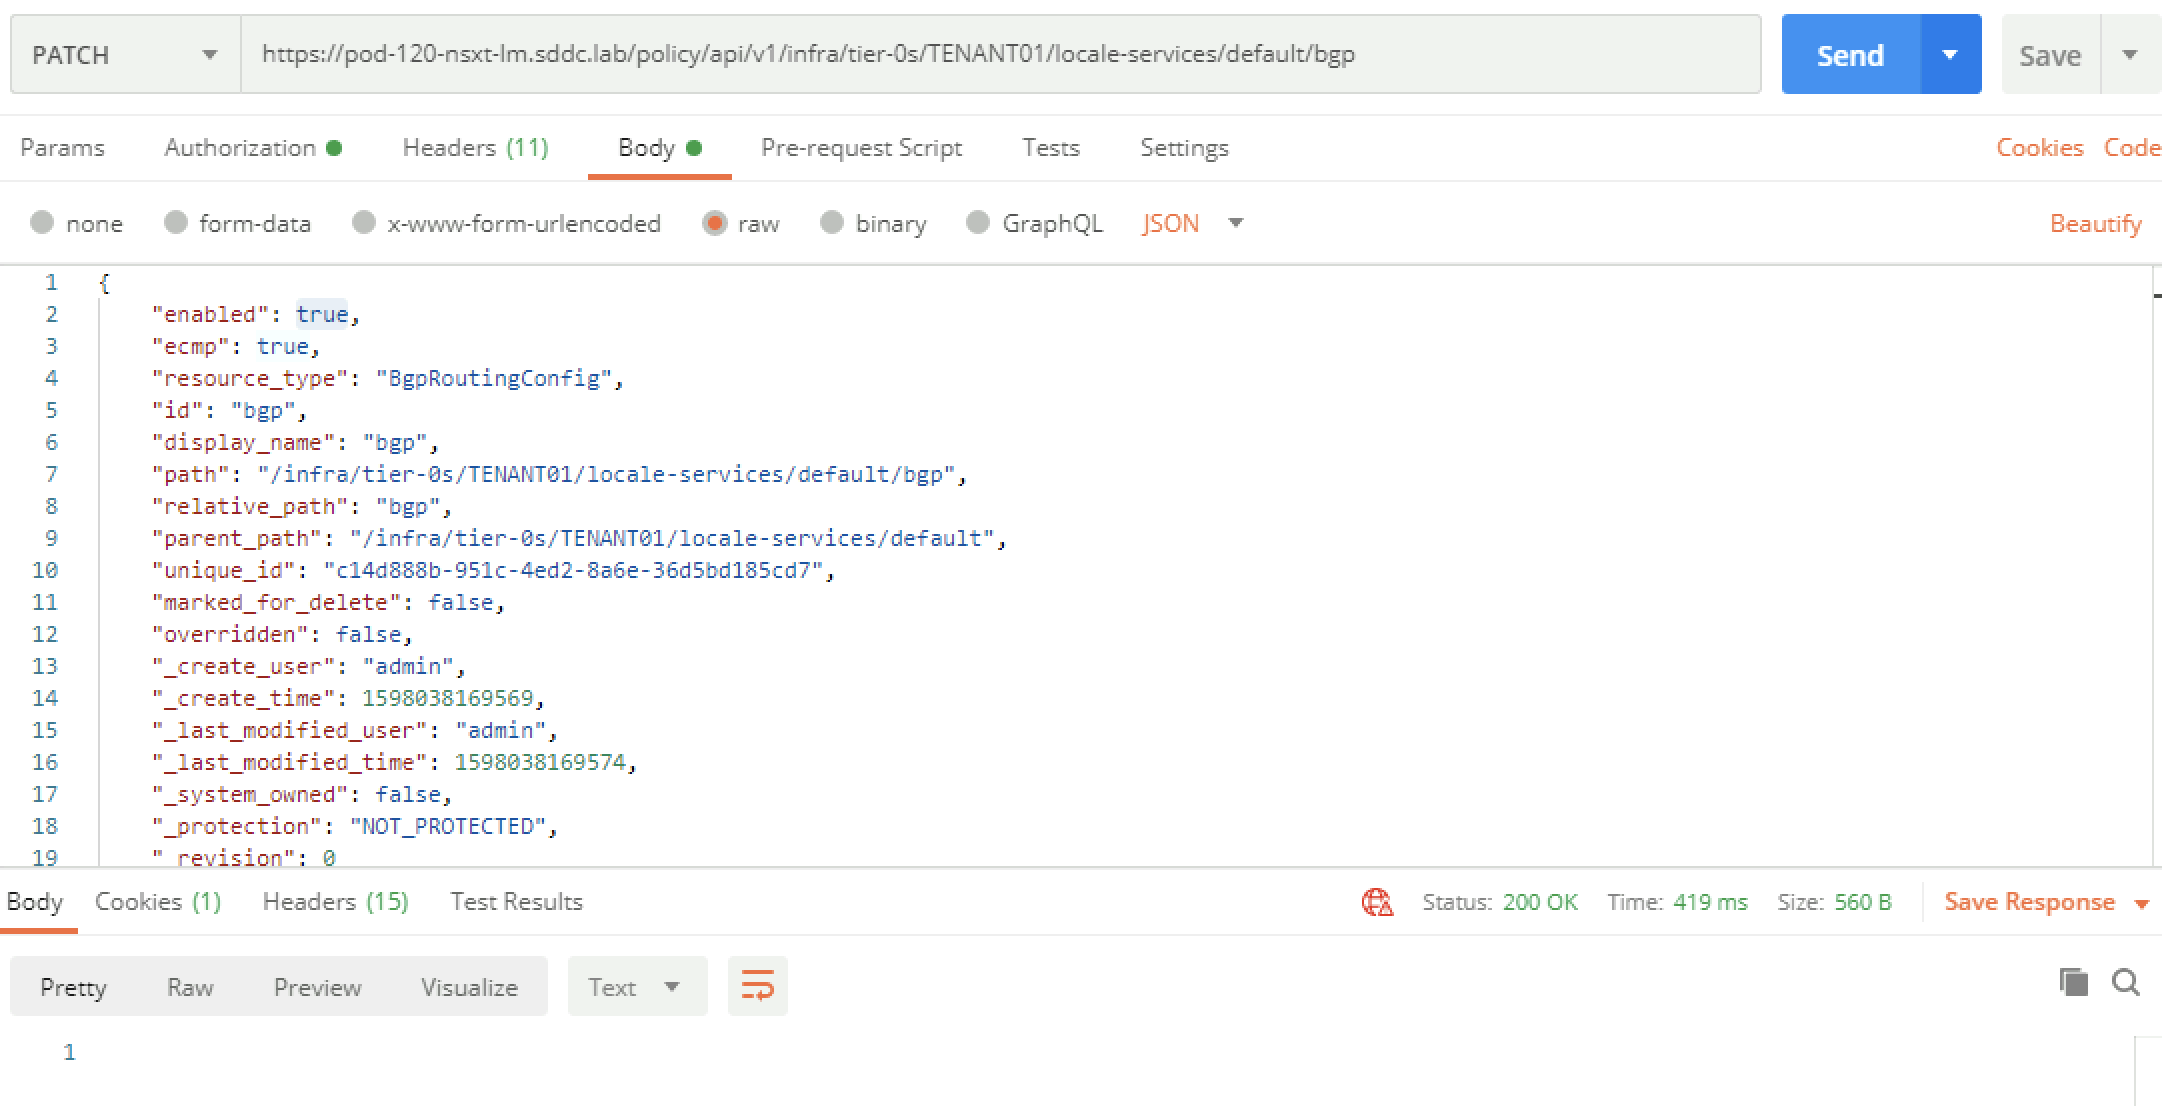This screenshot has height=1106, width=2162.
Task: Choose the GraphQL body type radio
Action: point(978,223)
